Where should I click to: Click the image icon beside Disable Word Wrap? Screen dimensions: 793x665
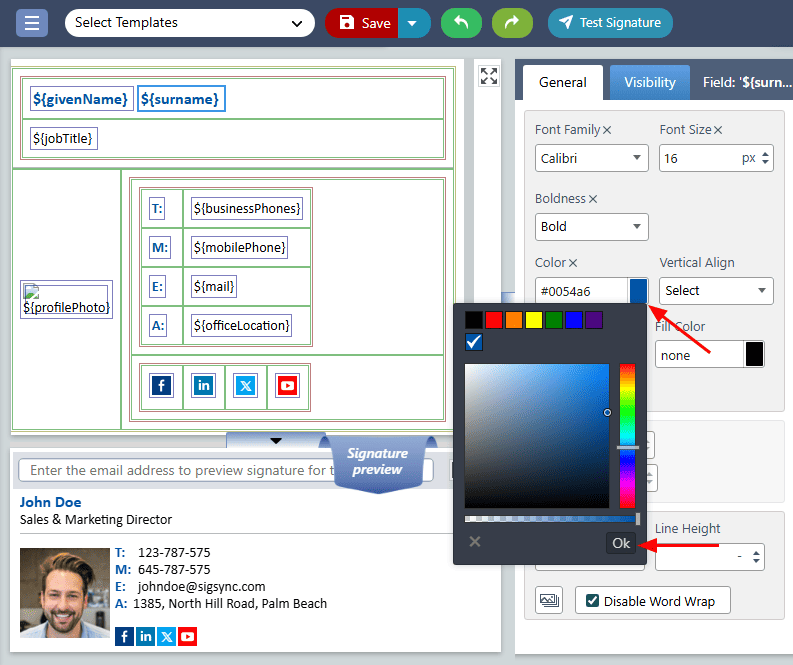click(x=549, y=600)
